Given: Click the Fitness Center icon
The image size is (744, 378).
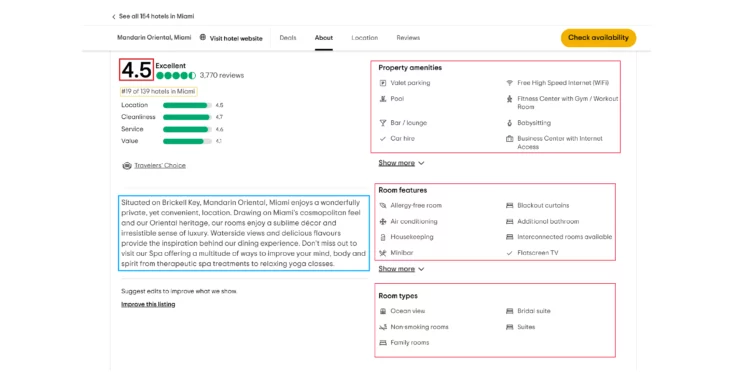Looking at the screenshot, I should pyautogui.click(x=510, y=99).
